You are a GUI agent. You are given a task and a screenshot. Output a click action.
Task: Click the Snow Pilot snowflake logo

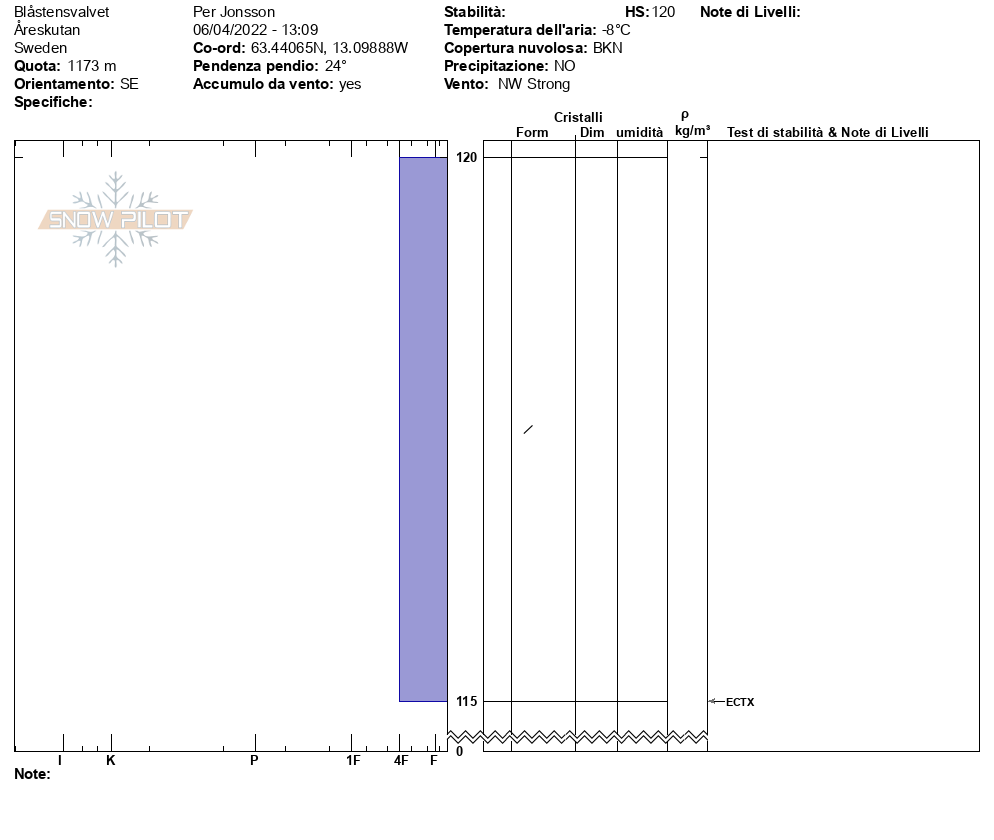[116, 219]
